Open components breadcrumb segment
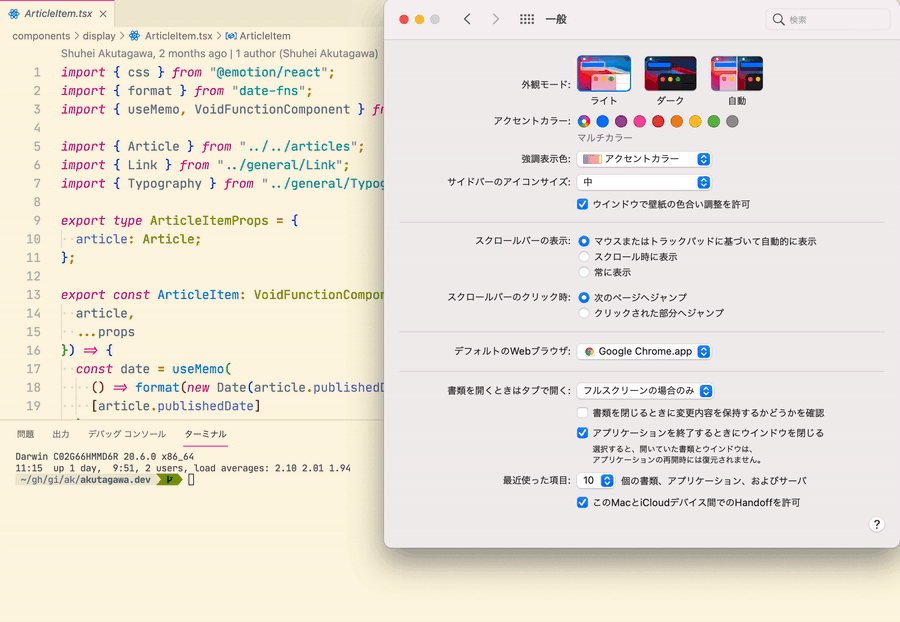This screenshot has height=622, width=900. click(41, 36)
